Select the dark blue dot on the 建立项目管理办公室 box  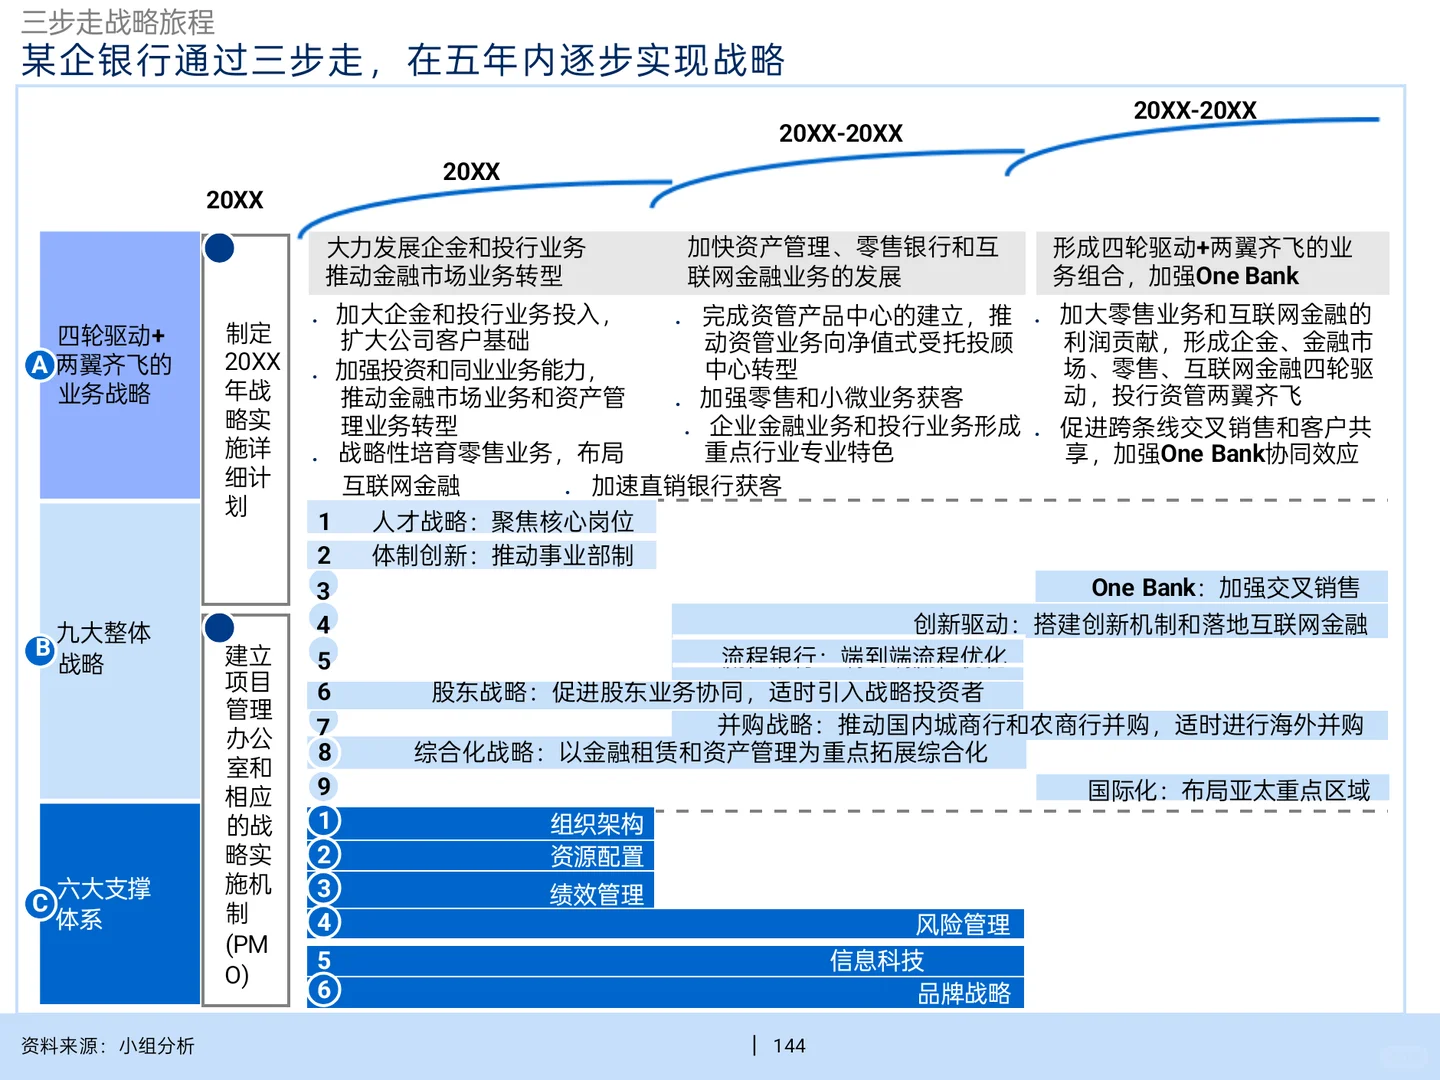coord(219,627)
